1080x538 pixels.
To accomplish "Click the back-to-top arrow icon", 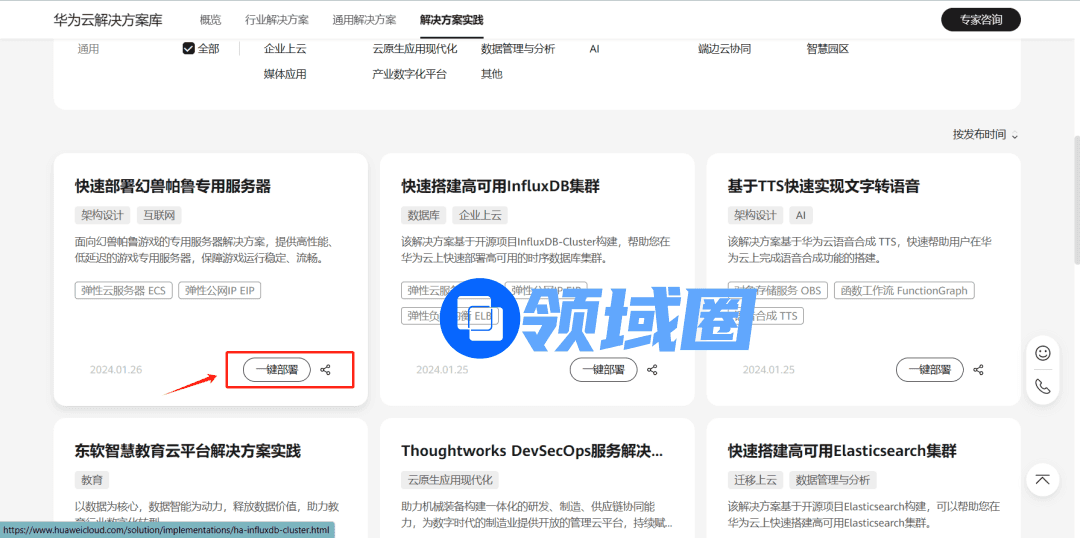I will 1043,480.
